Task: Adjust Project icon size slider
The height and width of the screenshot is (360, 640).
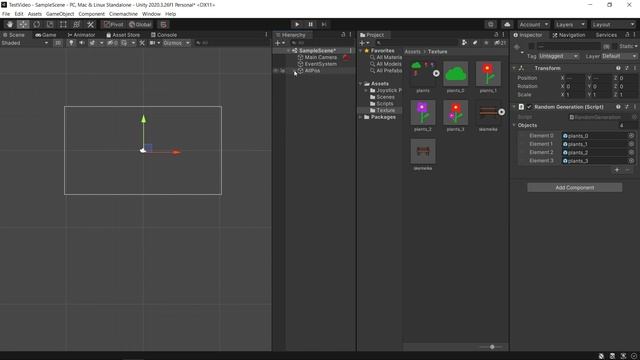Action: click(492, 347)
